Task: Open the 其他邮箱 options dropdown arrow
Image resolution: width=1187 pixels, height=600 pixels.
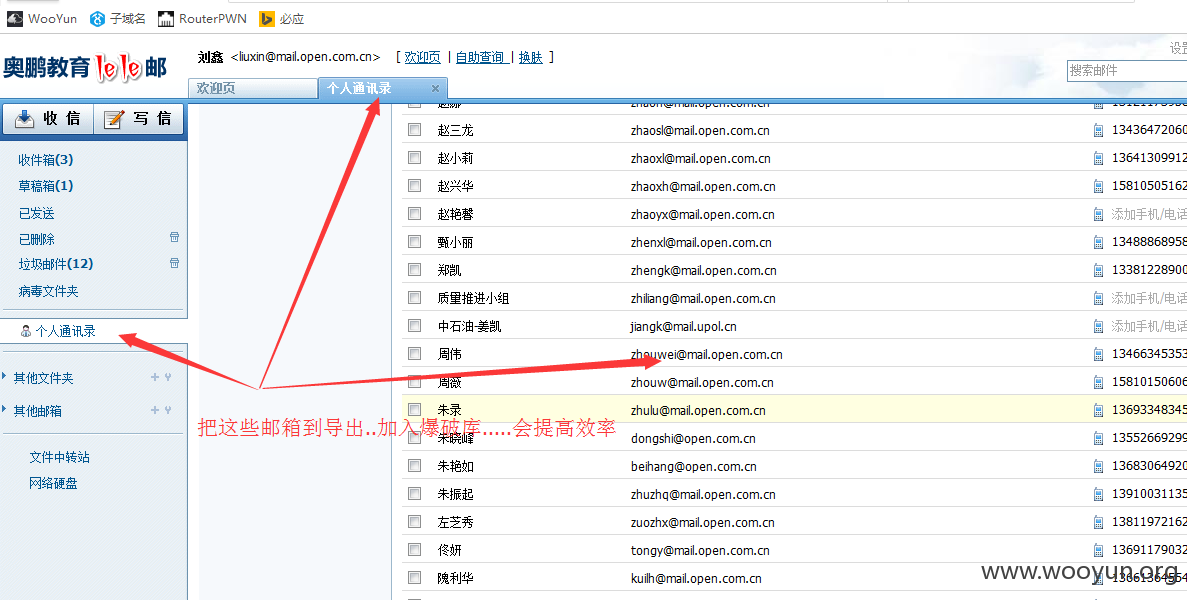Action: pyautogui.click(x=167, y=410)
